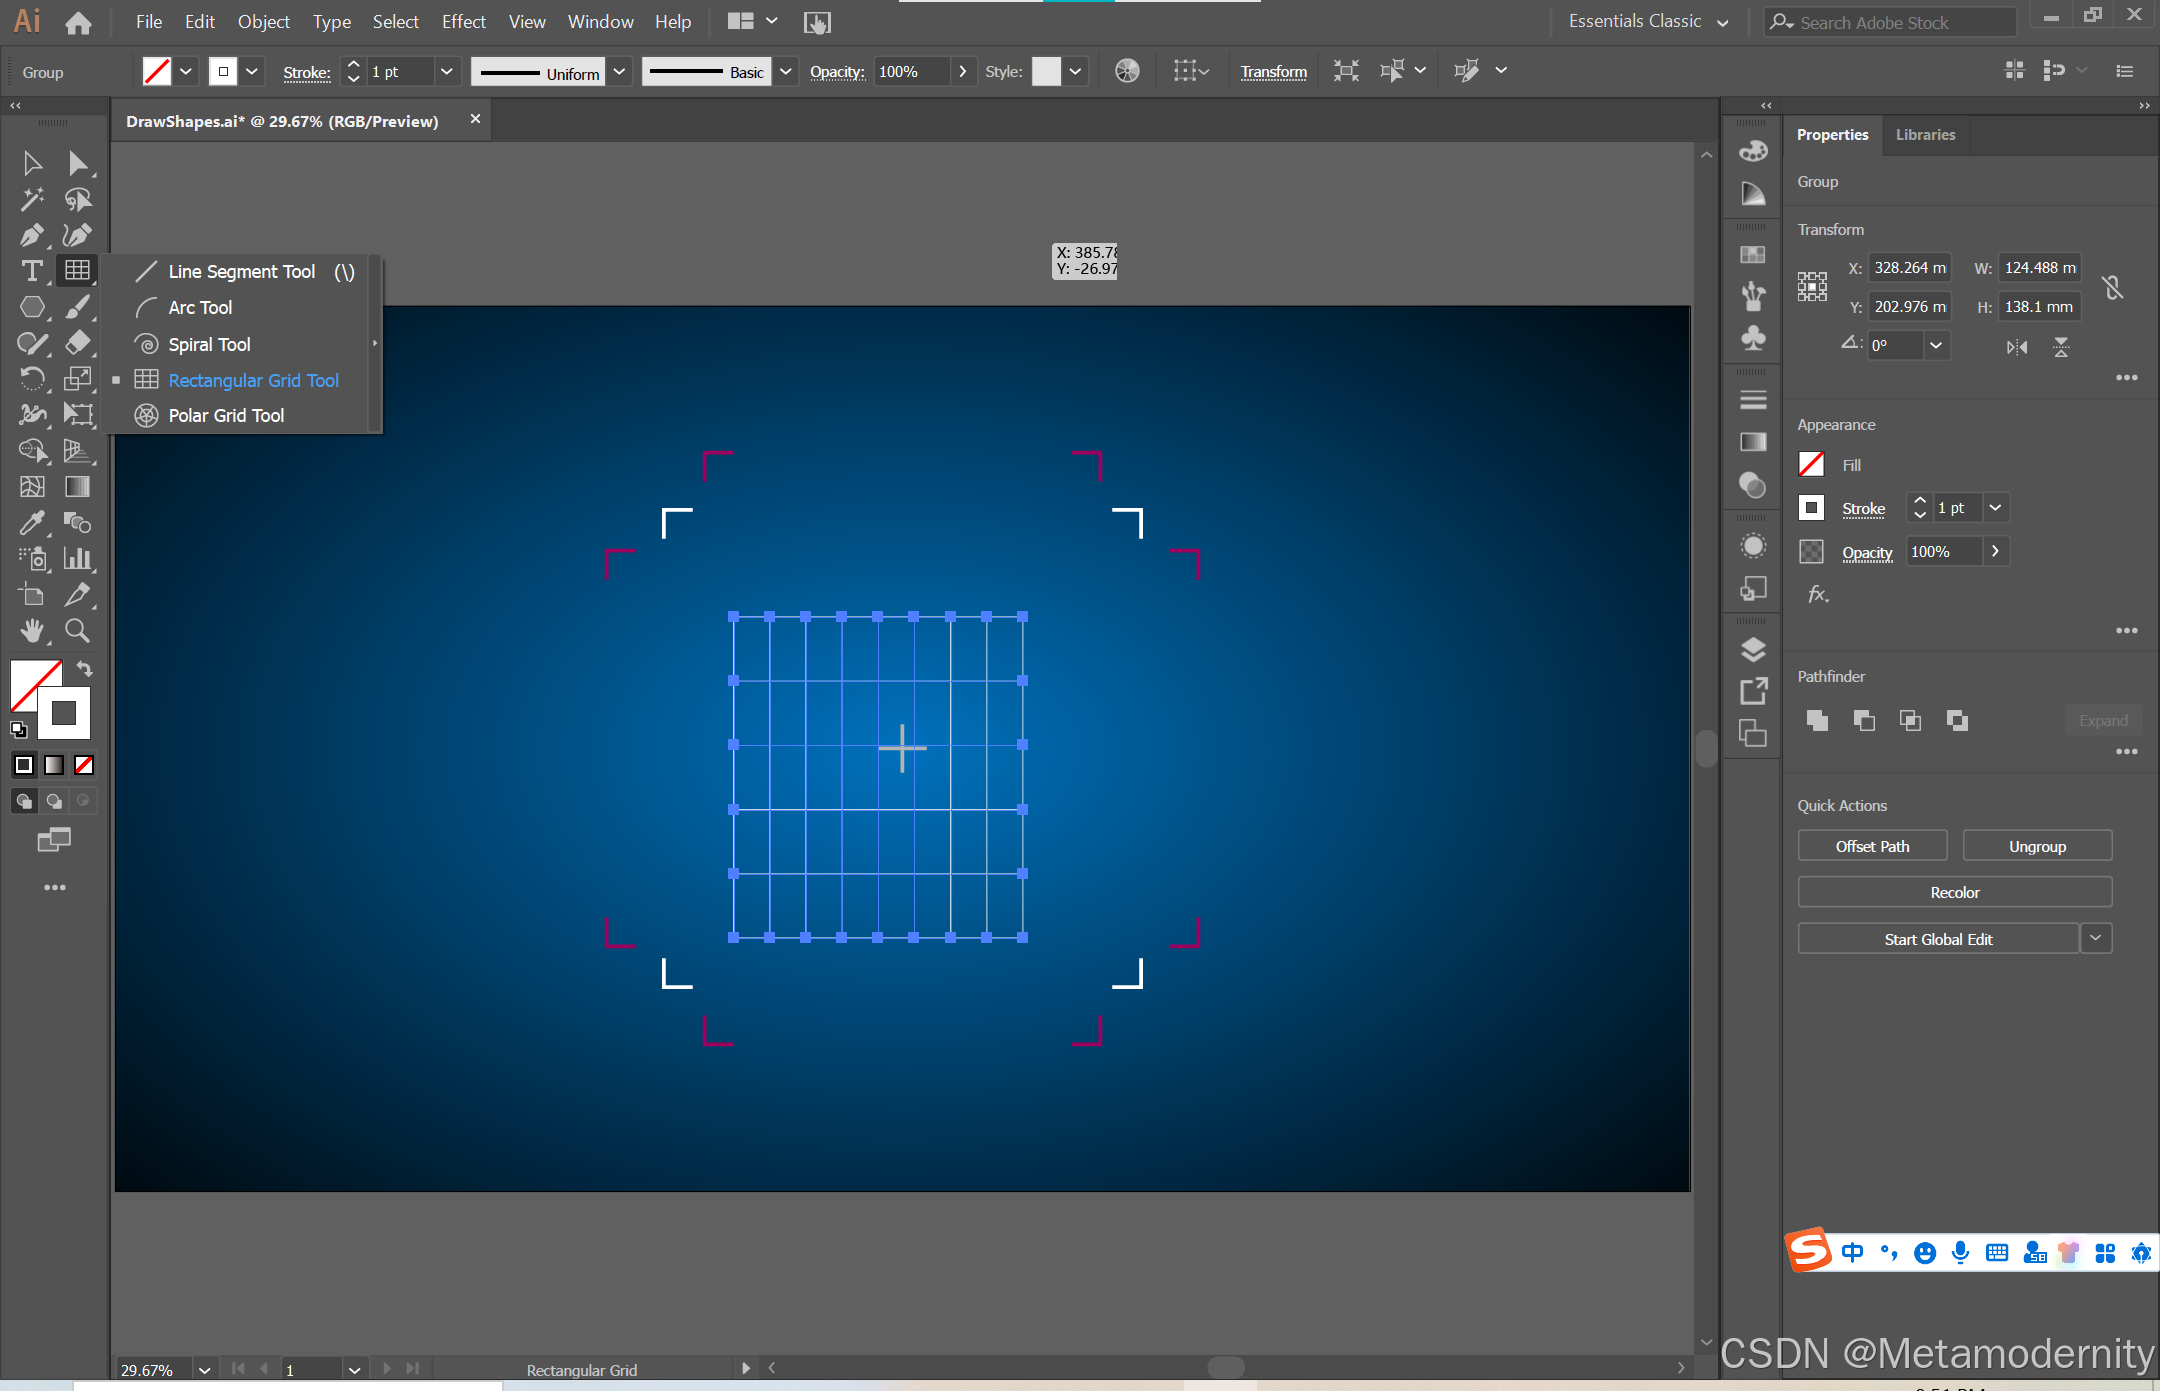The height and width of the screenshot is (1391, 2160).
Task: Select the Zoom tool
Action: point(77,630)
